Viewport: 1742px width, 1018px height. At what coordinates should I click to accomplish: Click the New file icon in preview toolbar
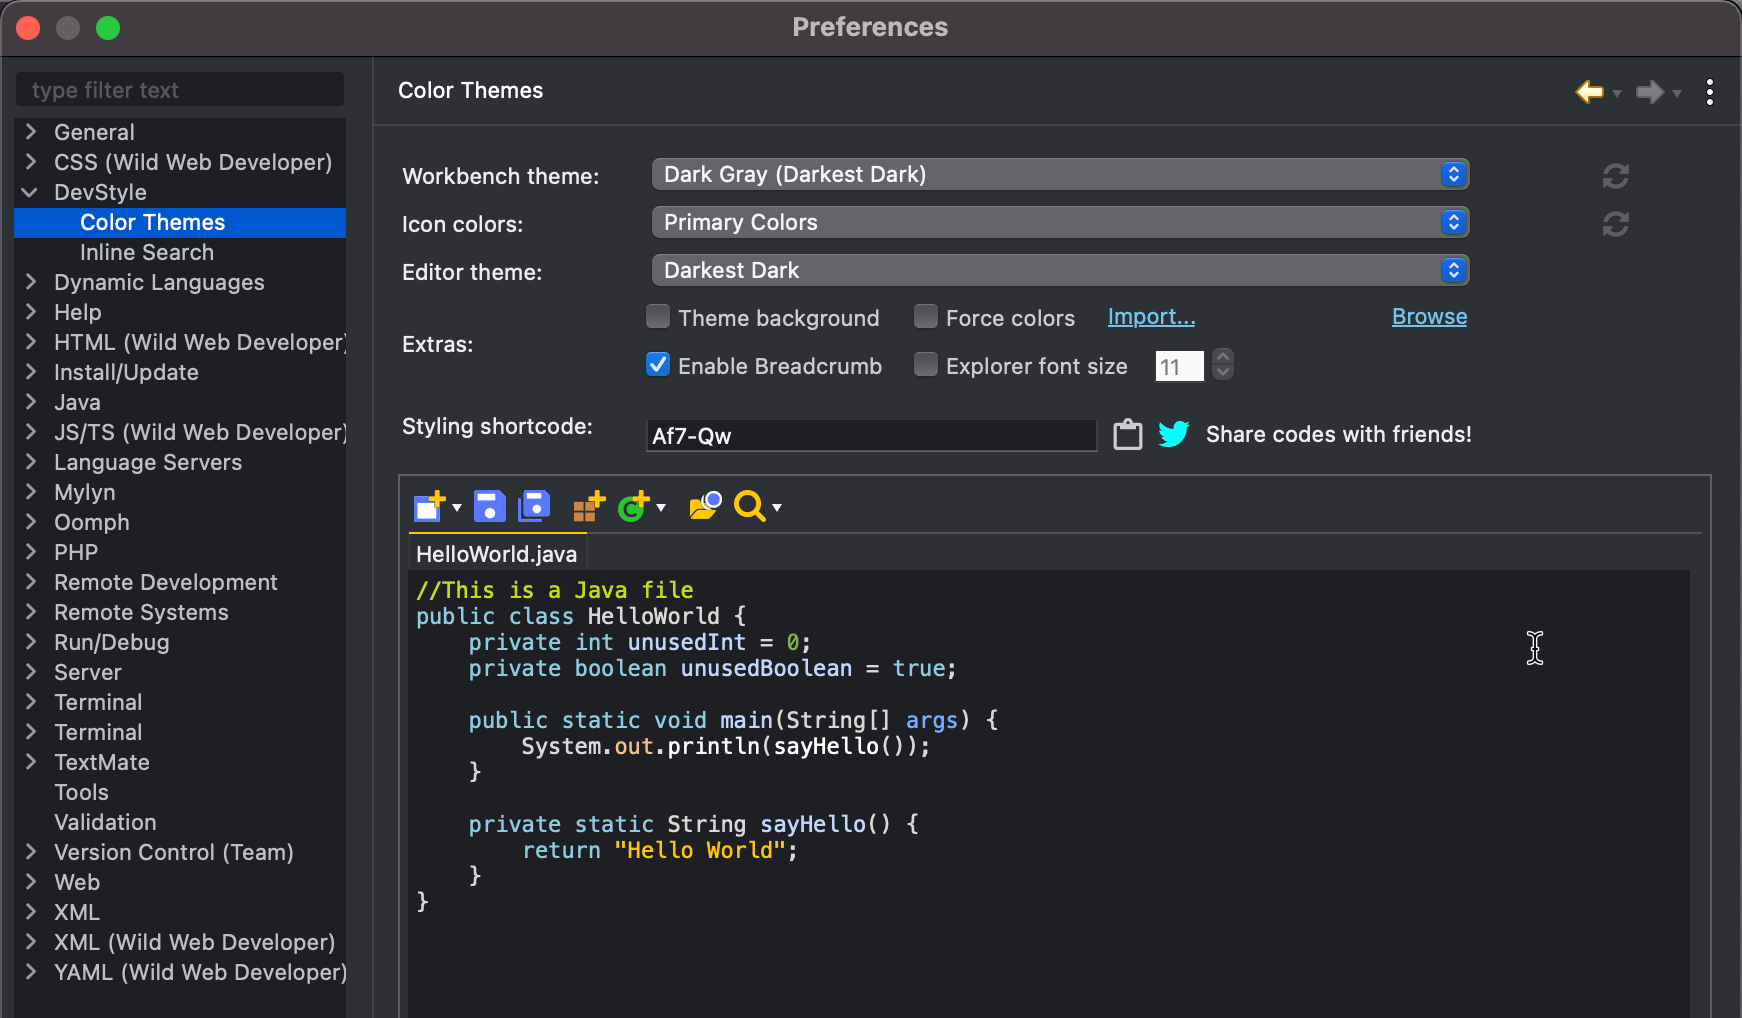(x=429, y=507)
